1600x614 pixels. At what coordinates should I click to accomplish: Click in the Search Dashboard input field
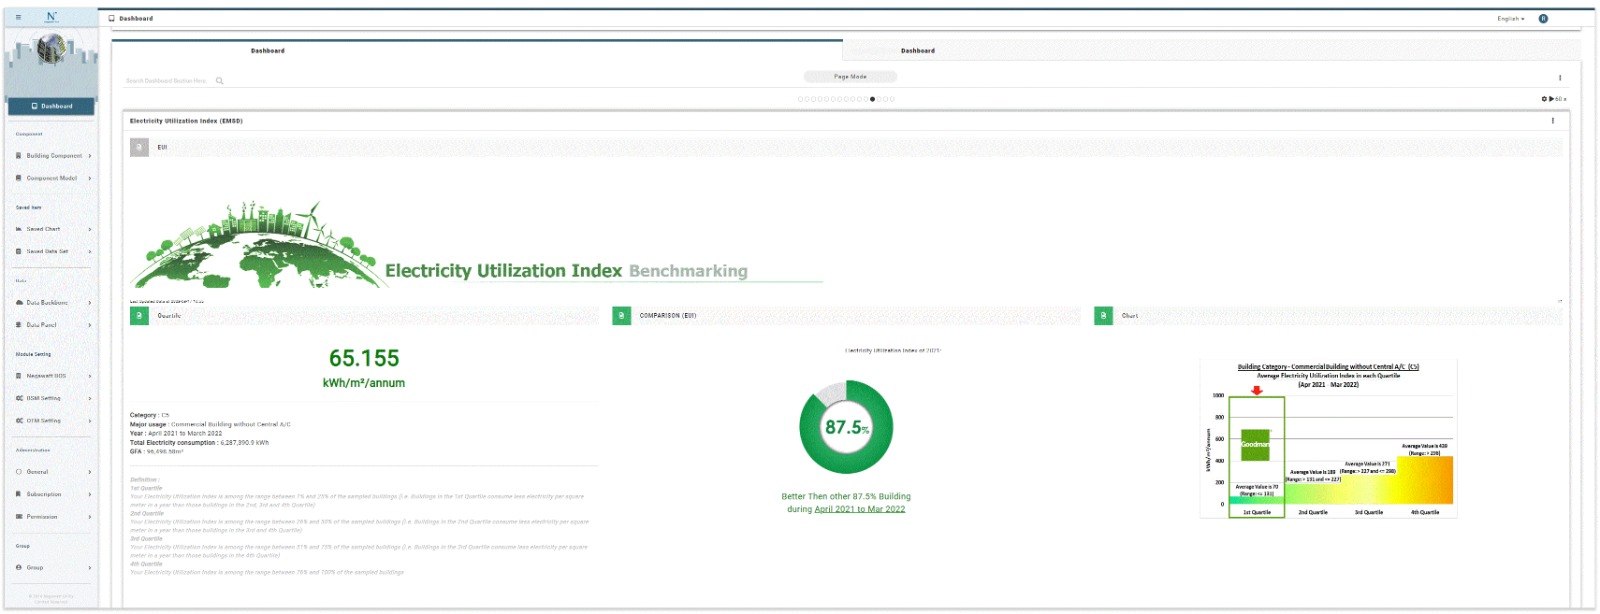(x=166, y=81)
